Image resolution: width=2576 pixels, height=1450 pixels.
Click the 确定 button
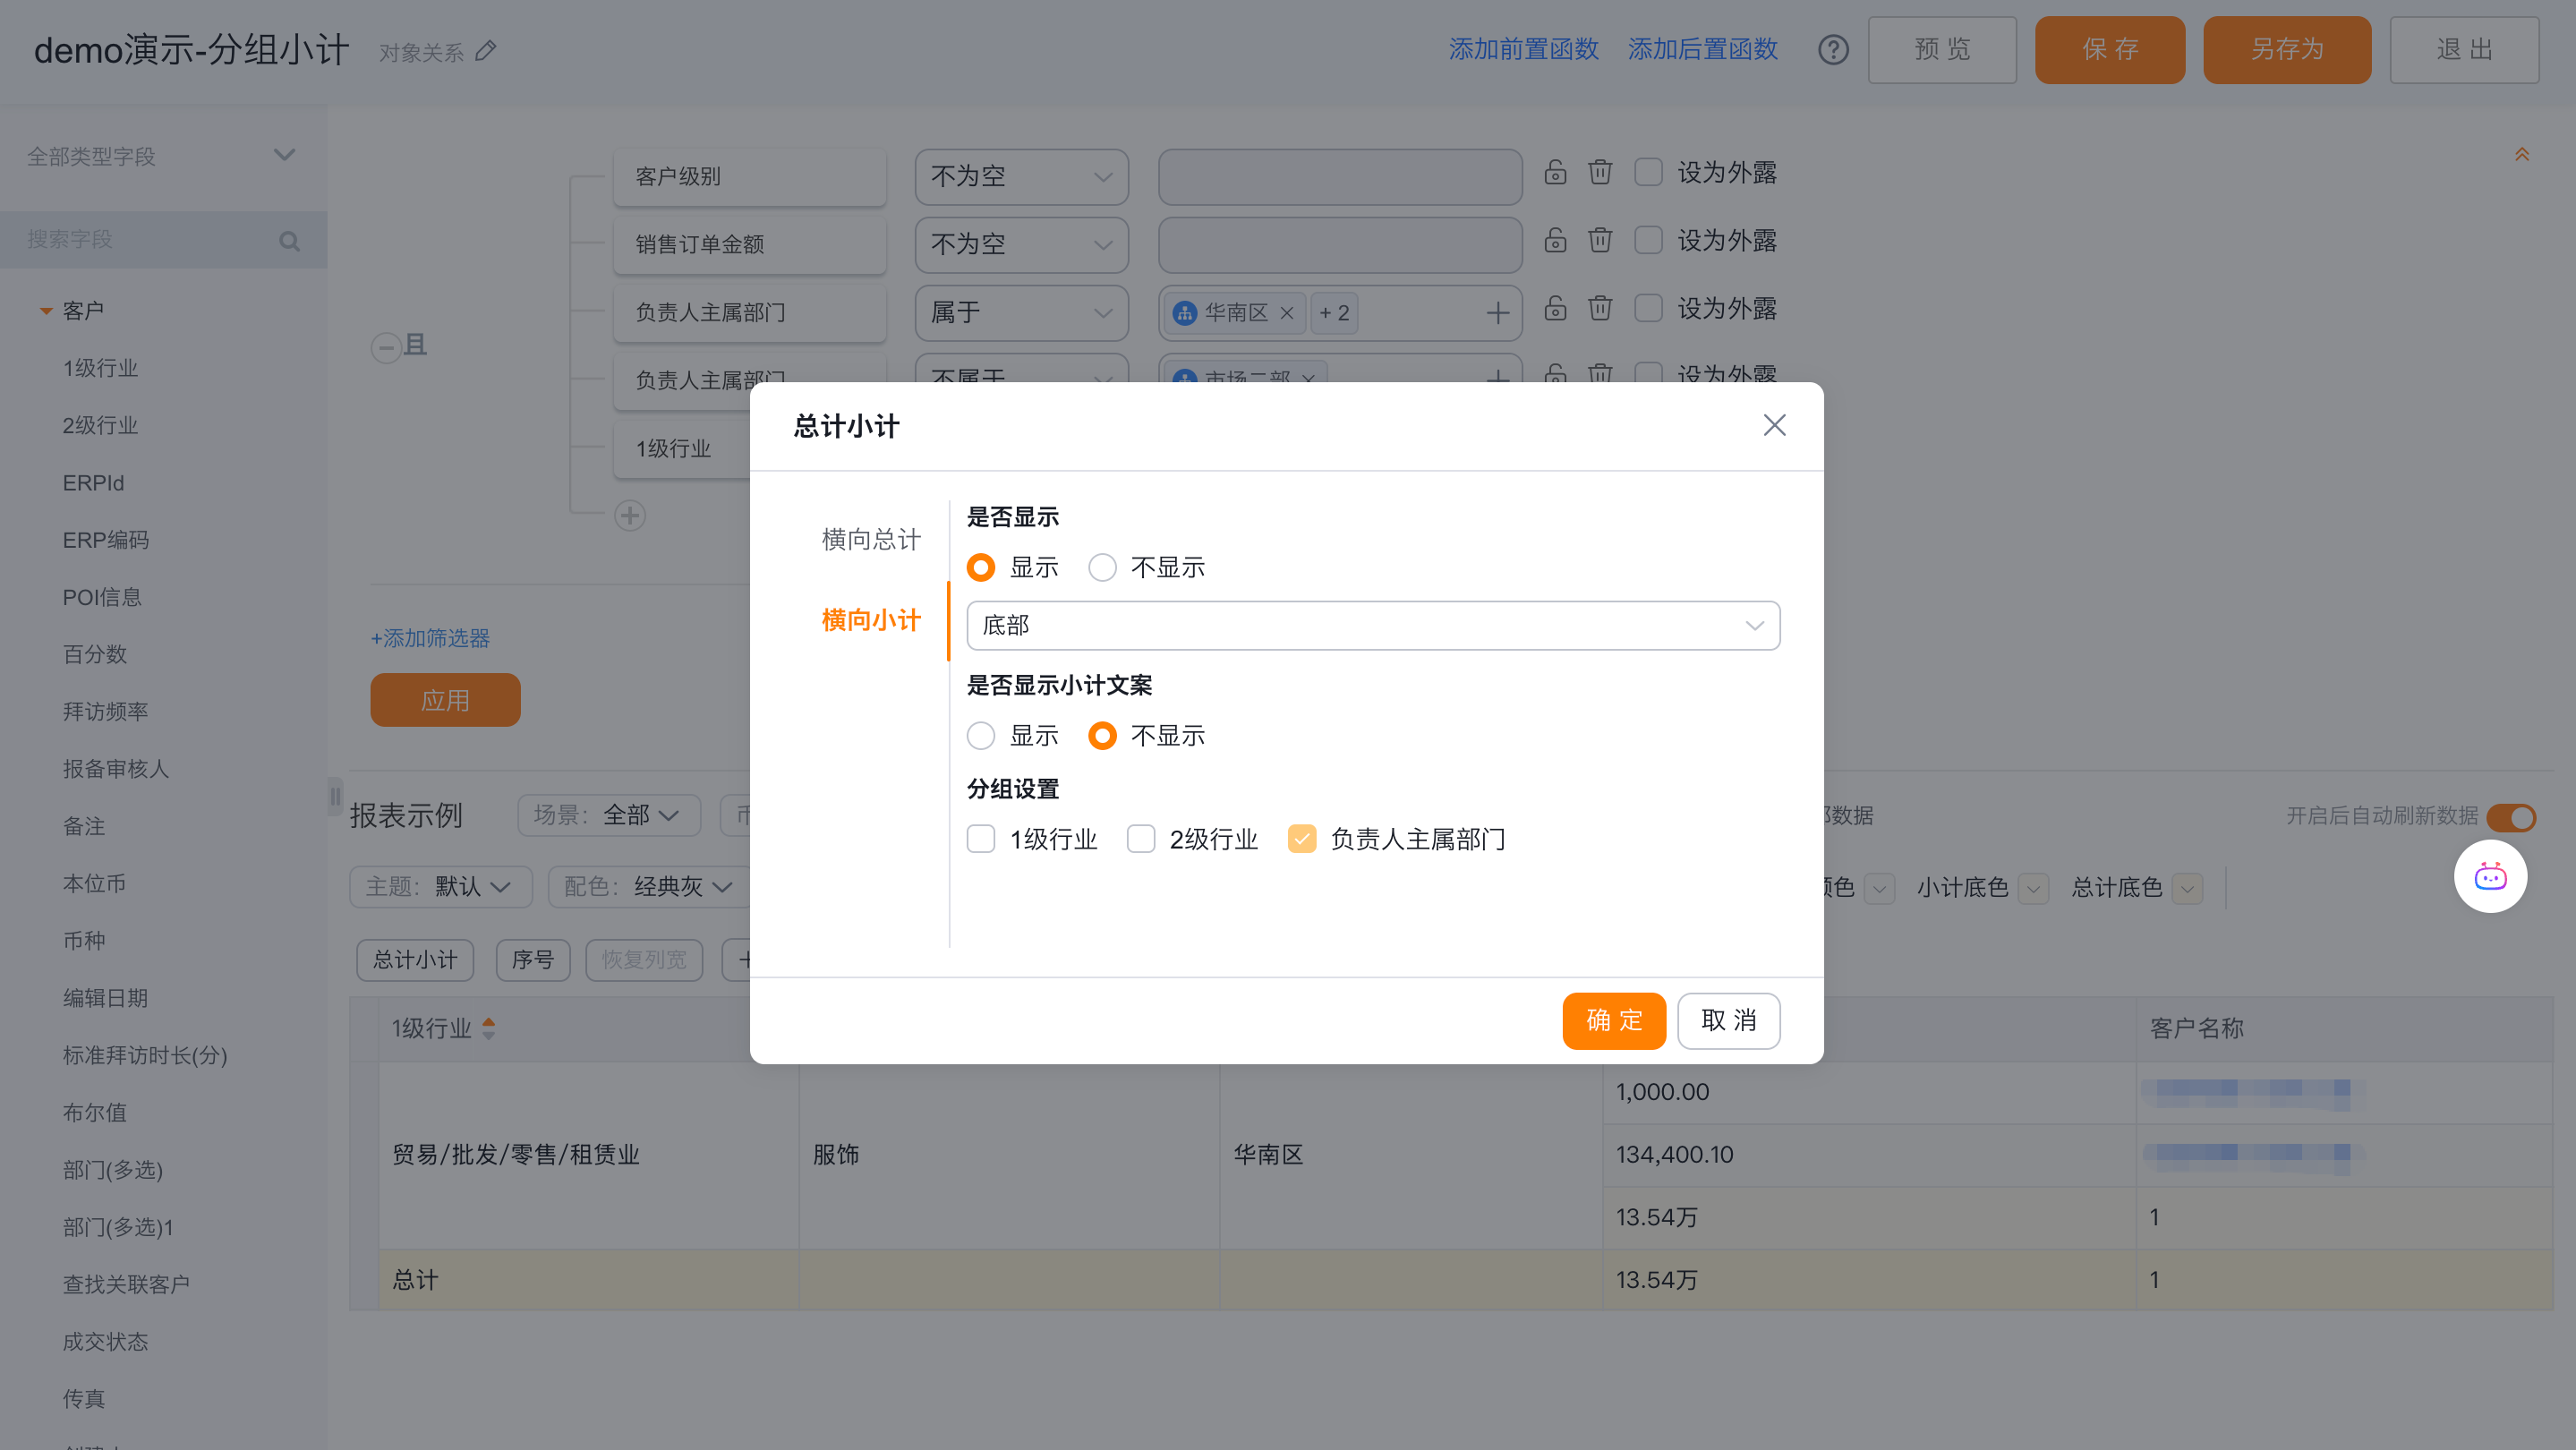point(1613,1021)
